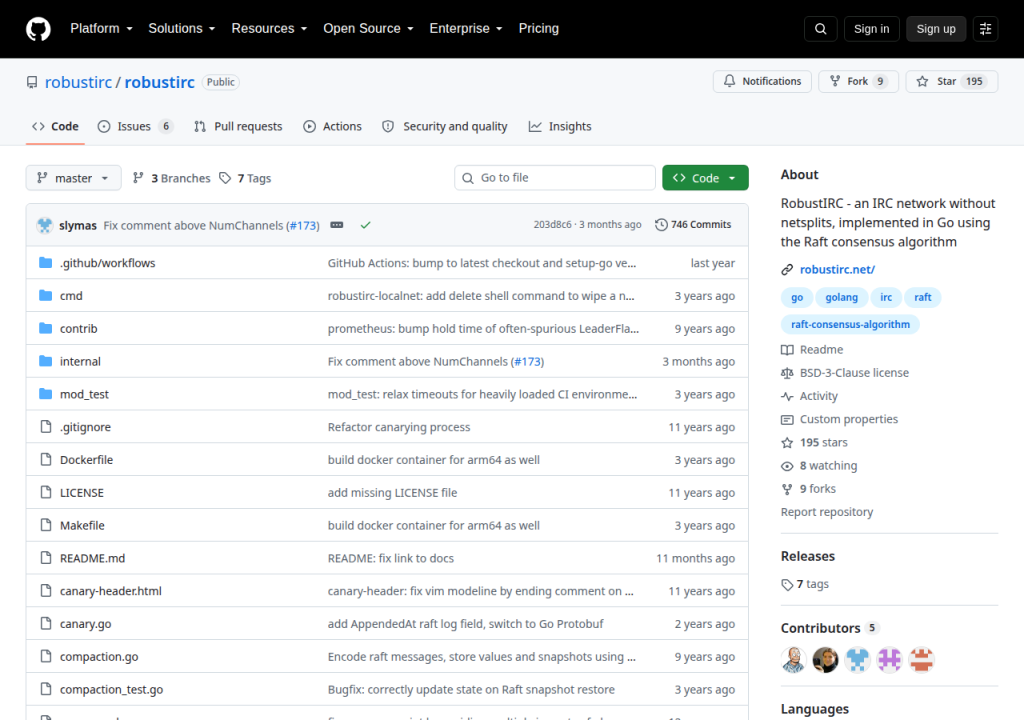Click Sign in button
The image size is (1024, 720).
(871, 29)
